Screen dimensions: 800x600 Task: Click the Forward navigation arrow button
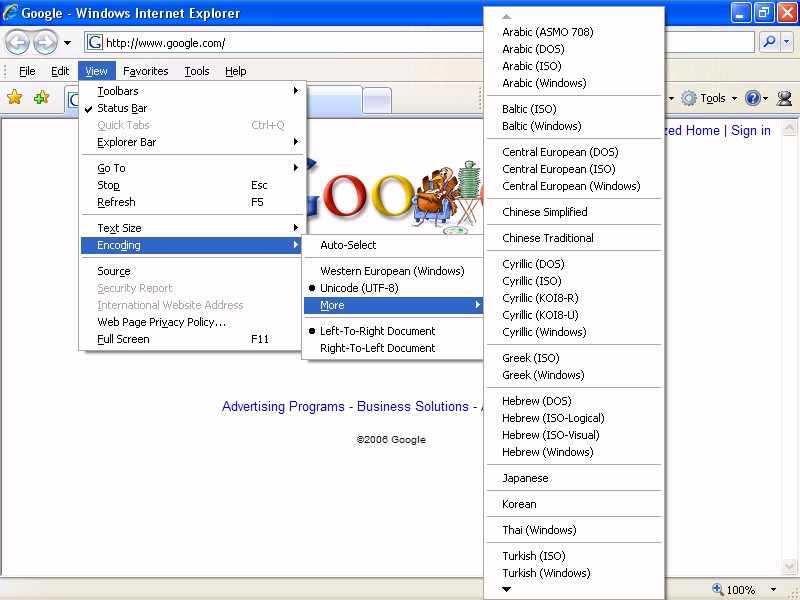45,42
